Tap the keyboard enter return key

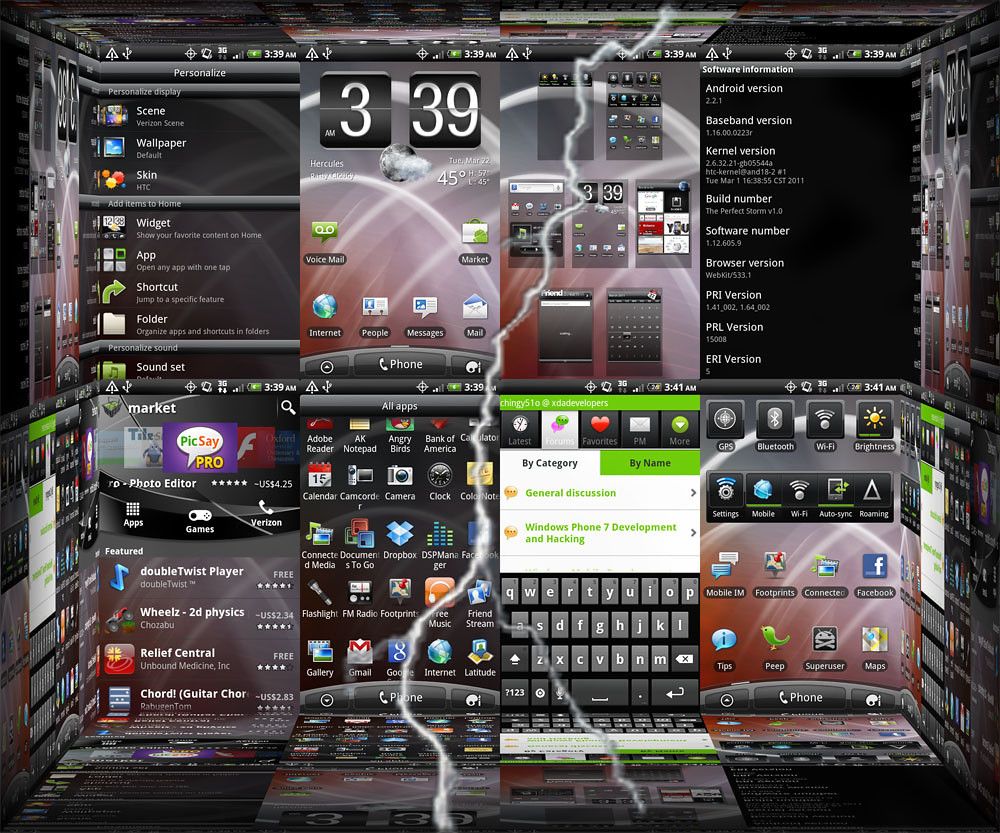(x=675, y=693)
